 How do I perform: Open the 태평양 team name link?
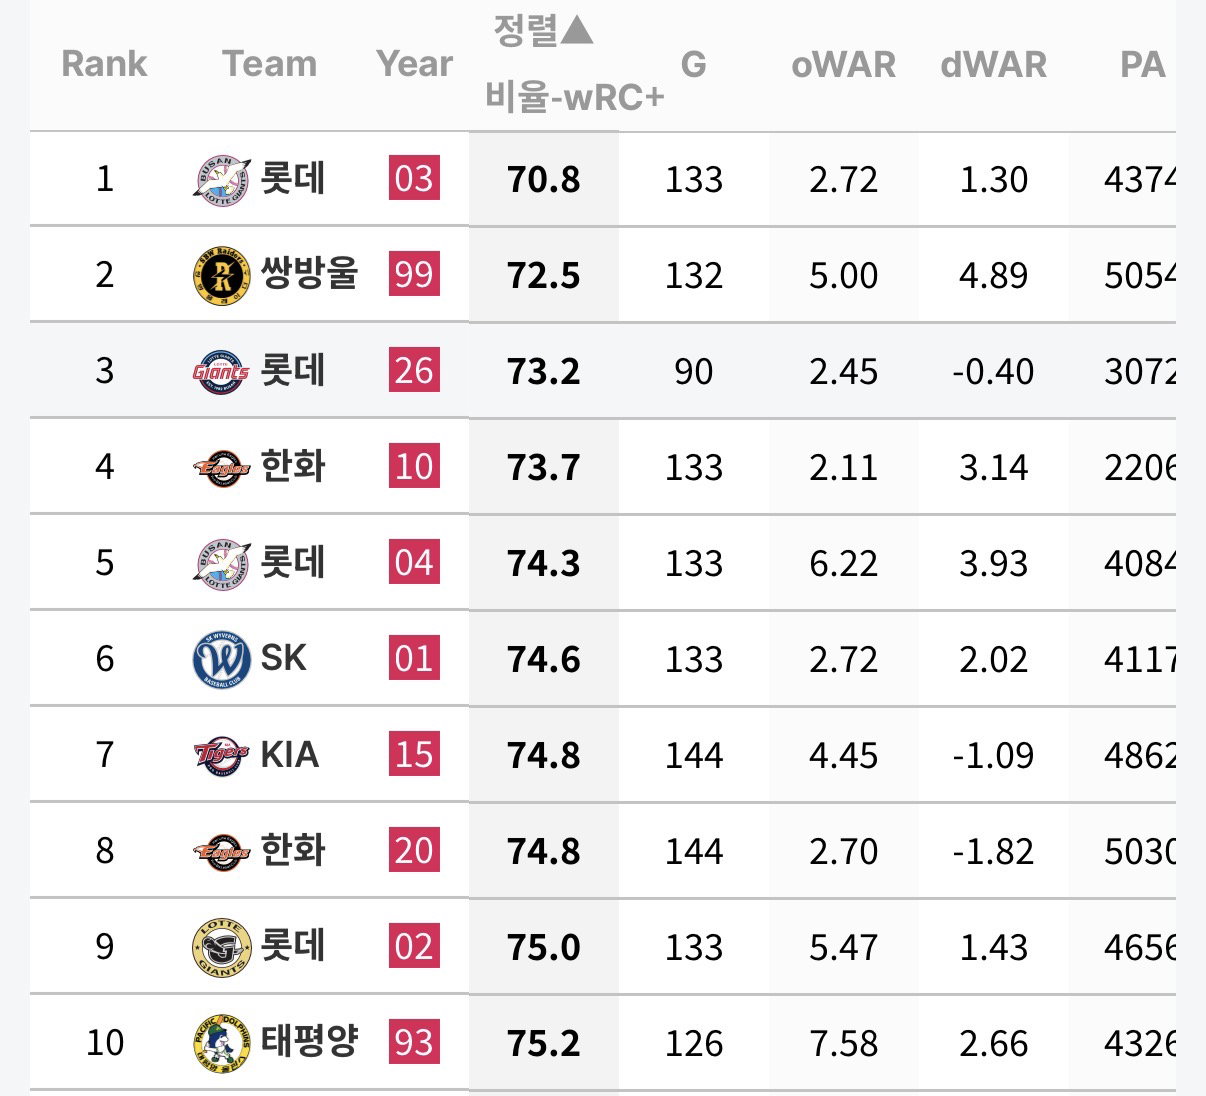point(309,1041)
